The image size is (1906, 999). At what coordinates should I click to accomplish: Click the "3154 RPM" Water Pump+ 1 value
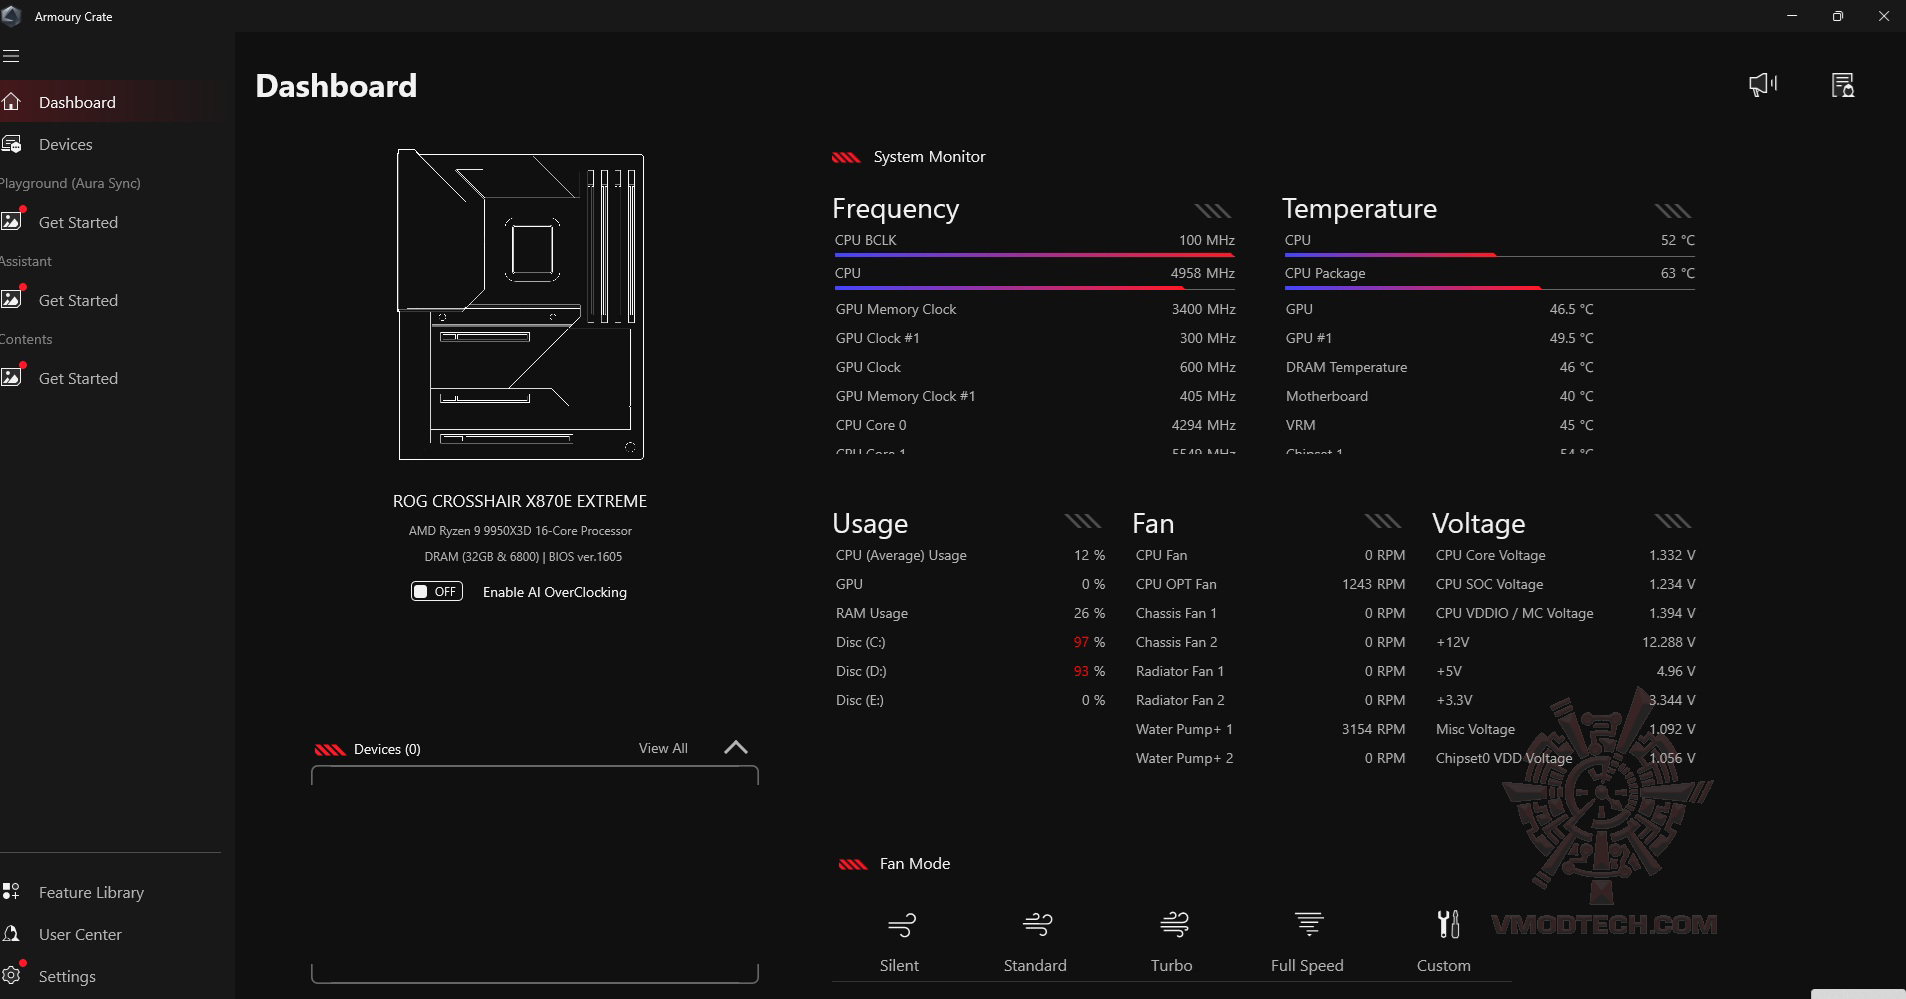tap(1373, 729)
